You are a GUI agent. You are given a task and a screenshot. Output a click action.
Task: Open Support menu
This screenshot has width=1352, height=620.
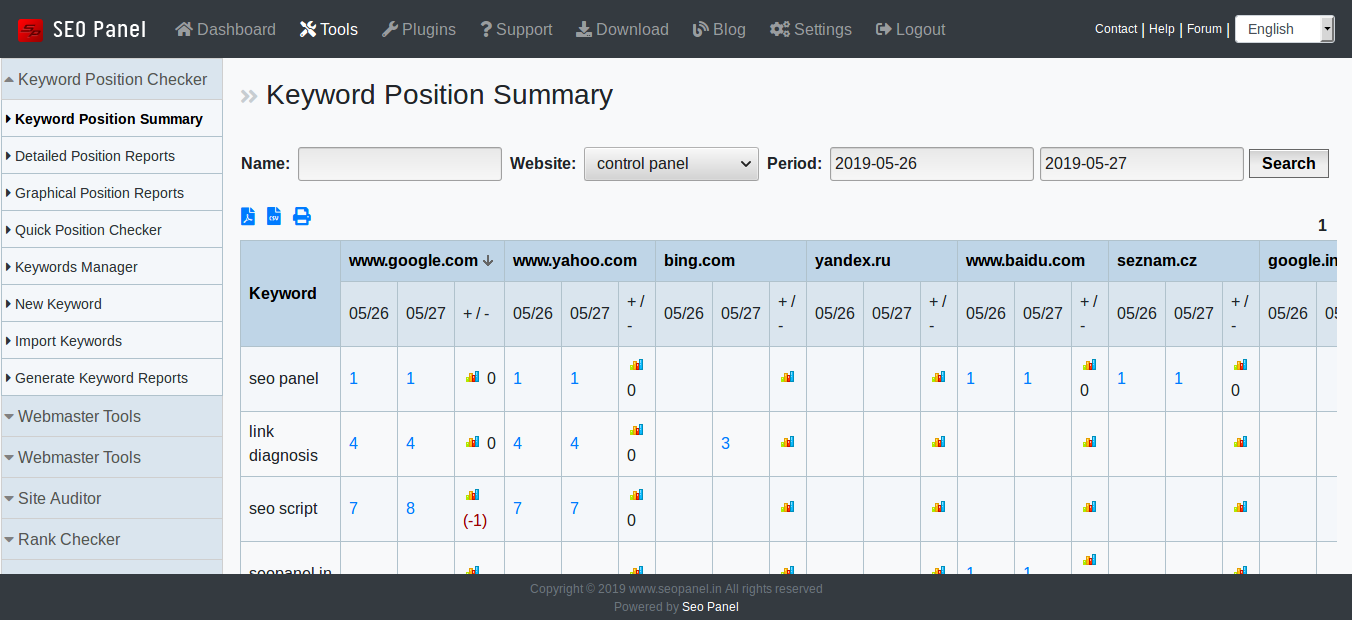tap(516, 29)
